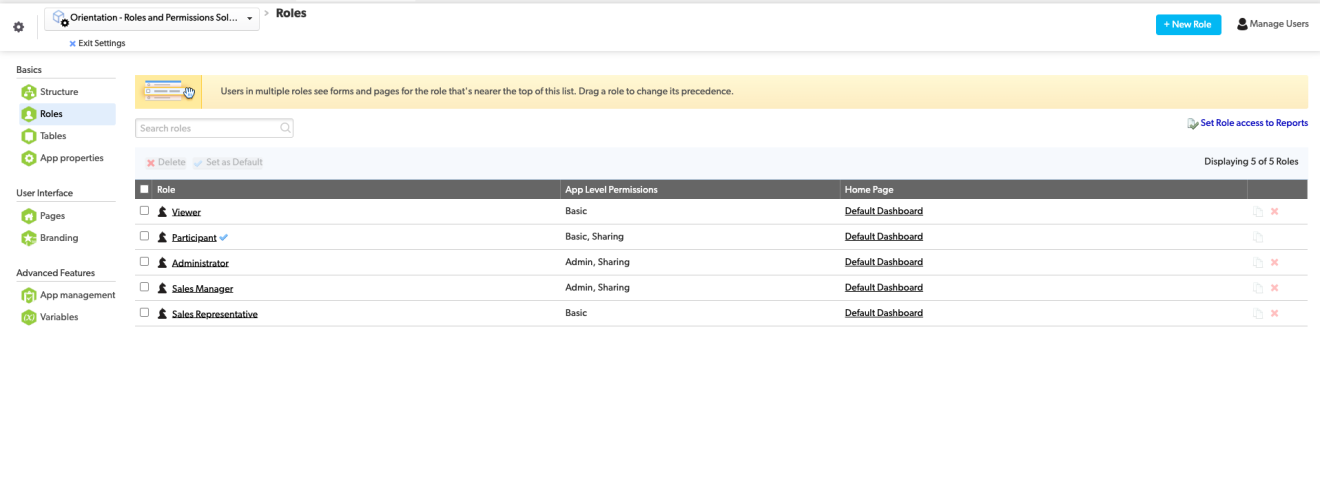Check the Viewer role checkbox

pyautogui.click(x=145, y=211)
